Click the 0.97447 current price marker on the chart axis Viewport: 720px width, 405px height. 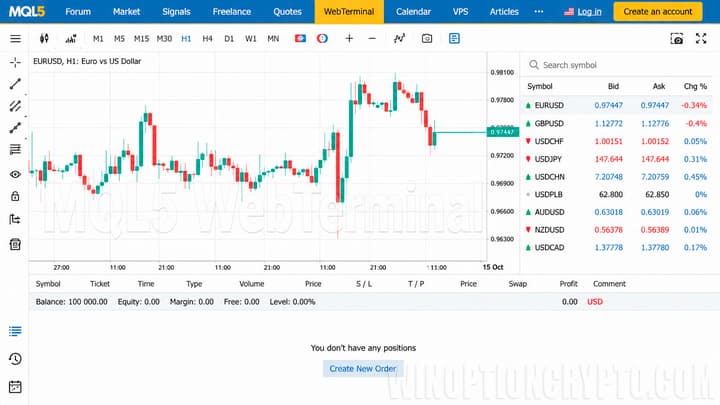pyautogui.click(x=502, y=132)
